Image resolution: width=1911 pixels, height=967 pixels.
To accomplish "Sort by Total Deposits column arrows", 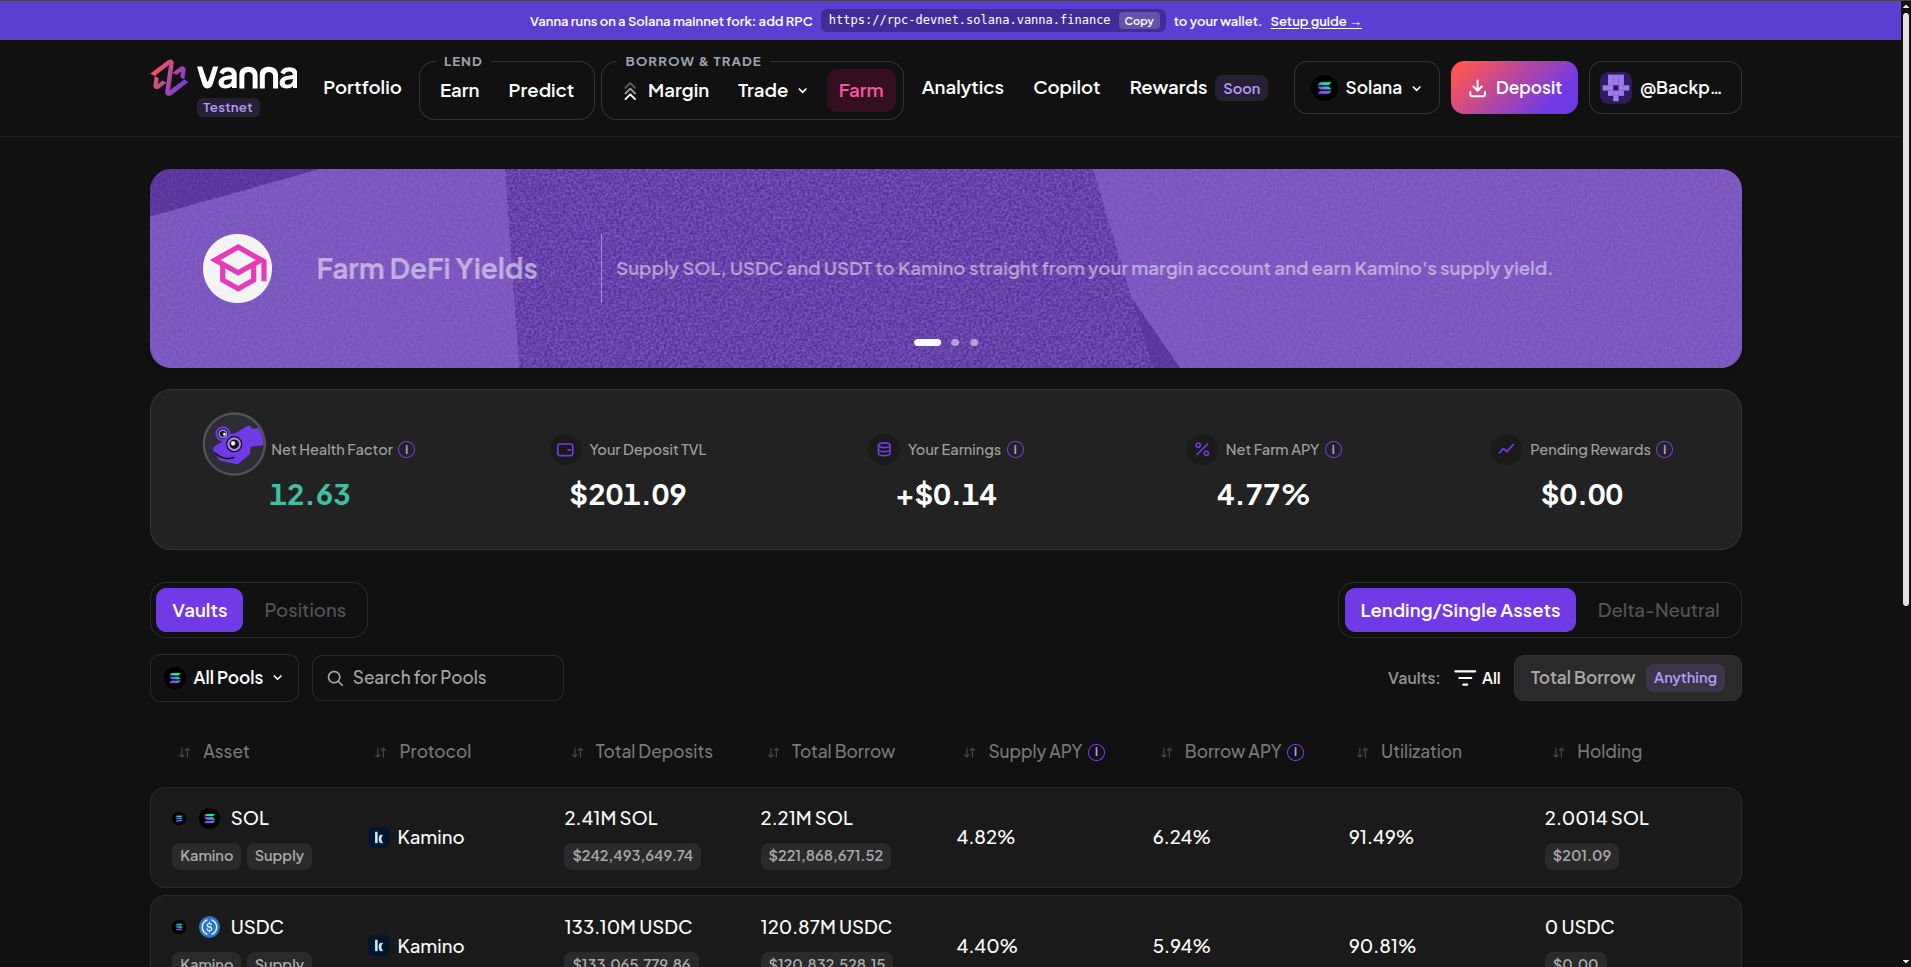I will 577,753.
